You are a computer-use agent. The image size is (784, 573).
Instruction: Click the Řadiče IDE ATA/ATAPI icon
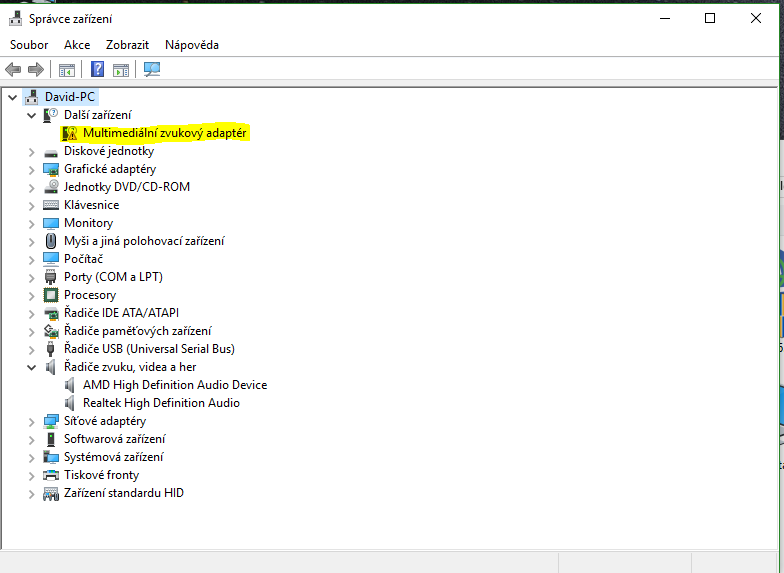tap(50, 314)
